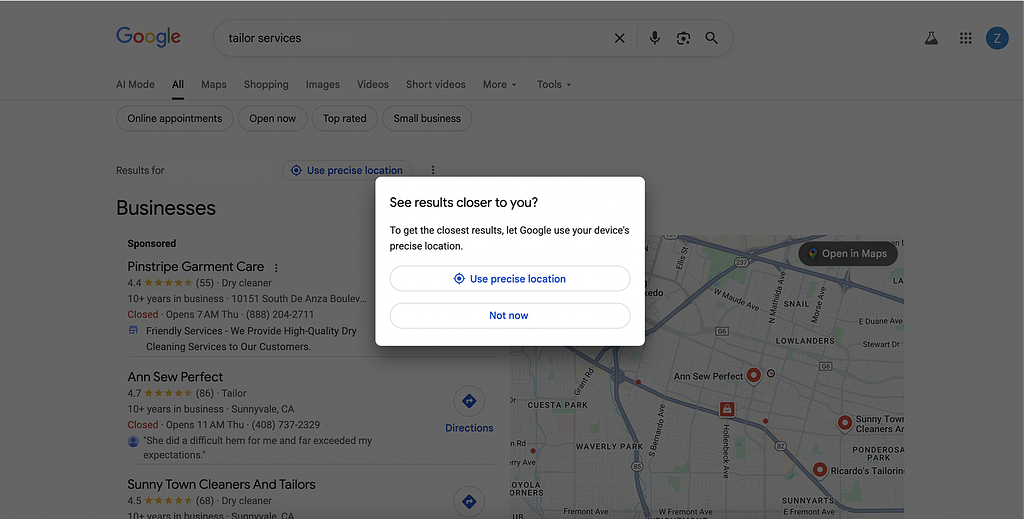Toggle Small business filter chip

click(427, 118)
